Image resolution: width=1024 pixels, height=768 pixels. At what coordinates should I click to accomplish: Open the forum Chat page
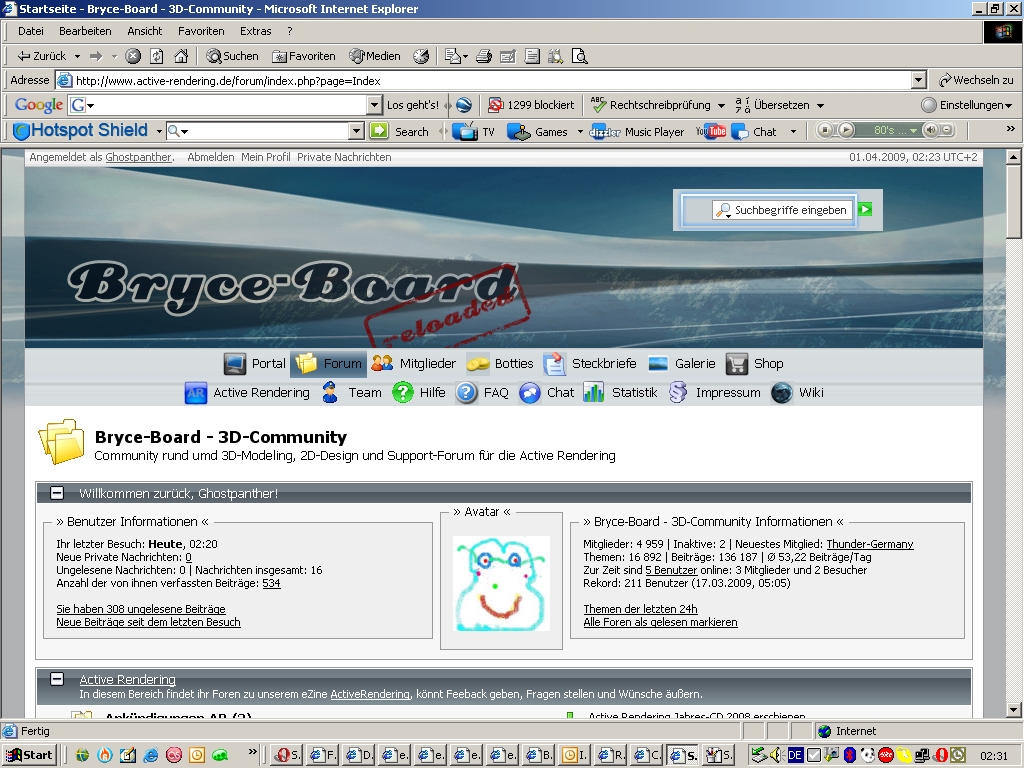[547, 392]
